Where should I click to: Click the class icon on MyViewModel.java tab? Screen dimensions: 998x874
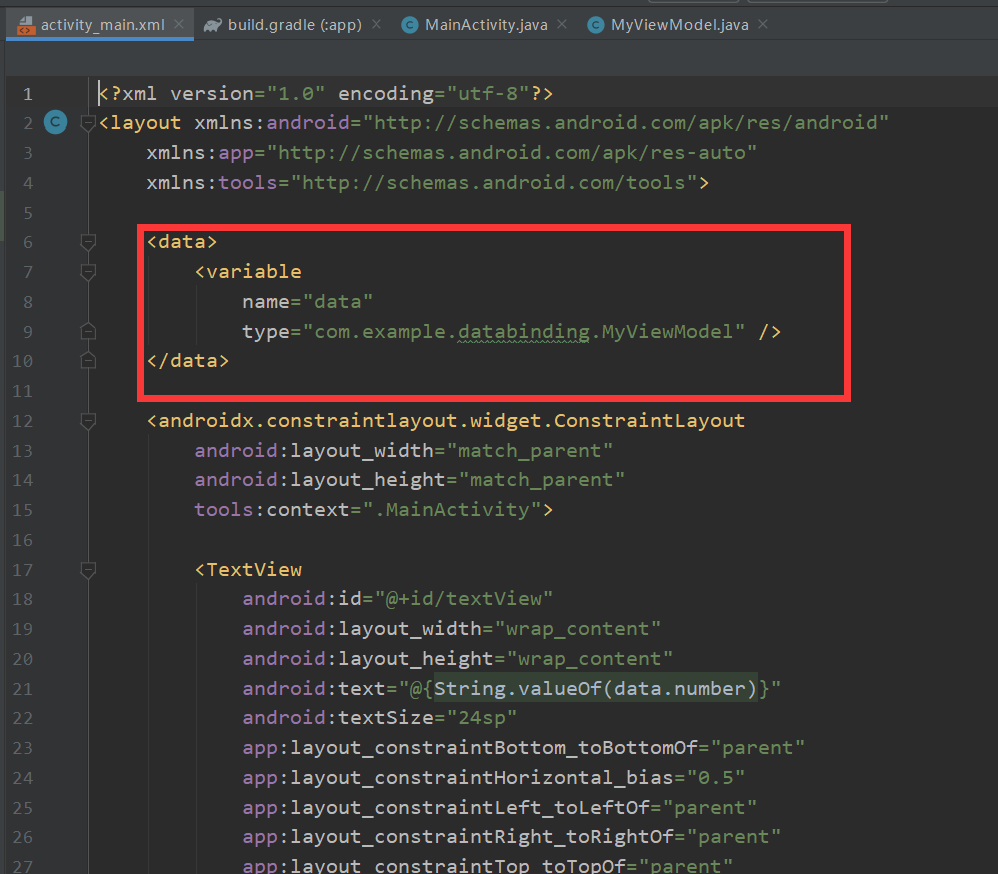[x=596, y=25]
